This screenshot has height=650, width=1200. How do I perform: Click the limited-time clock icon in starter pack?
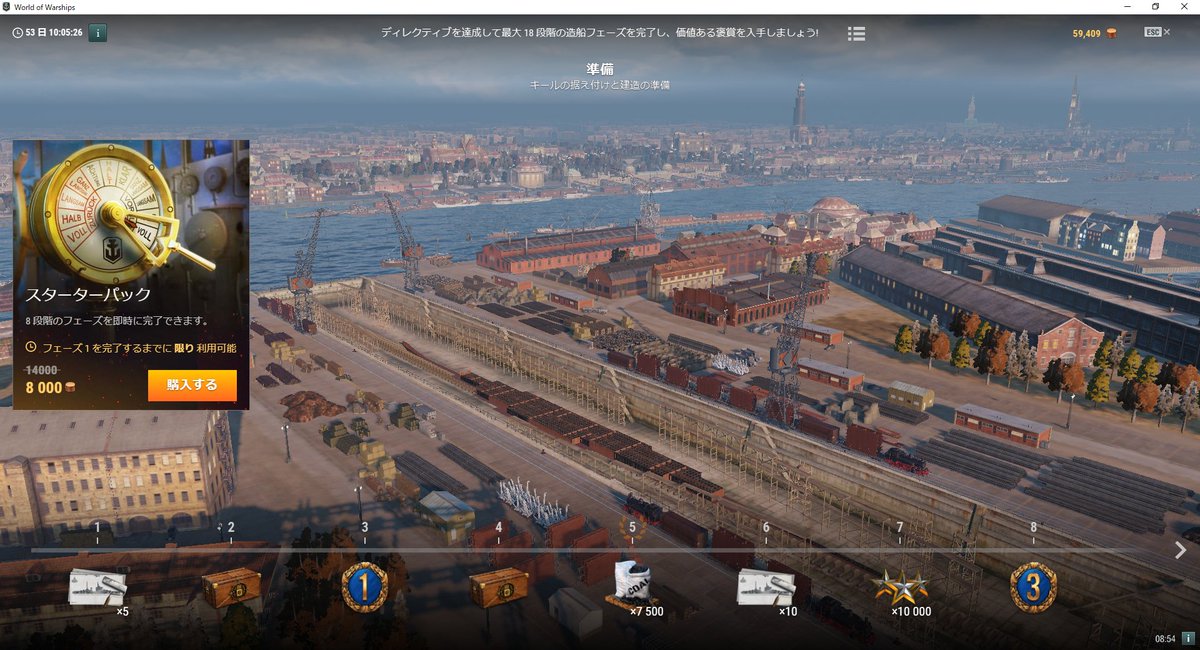[x=30, y=347]
